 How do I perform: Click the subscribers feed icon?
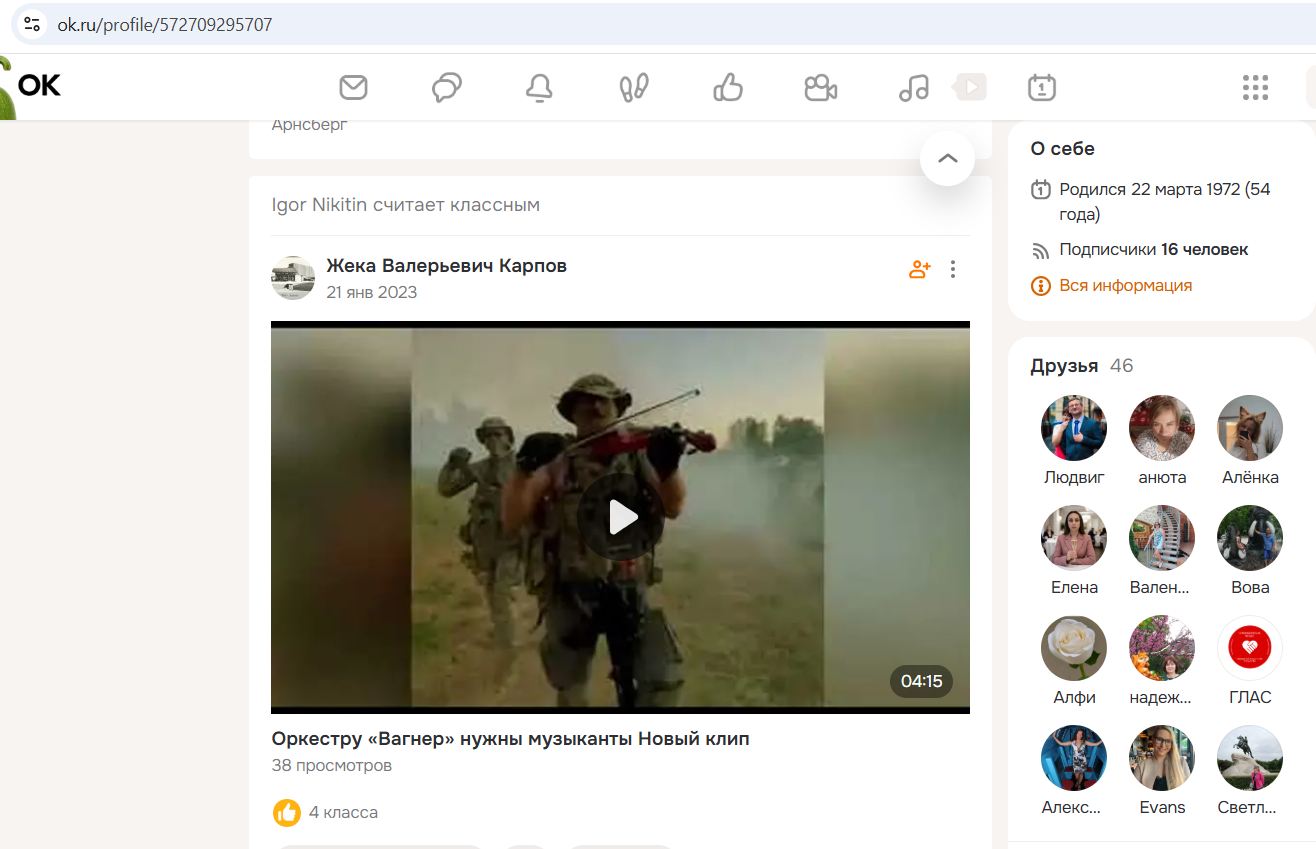[x=1041, y=250]
